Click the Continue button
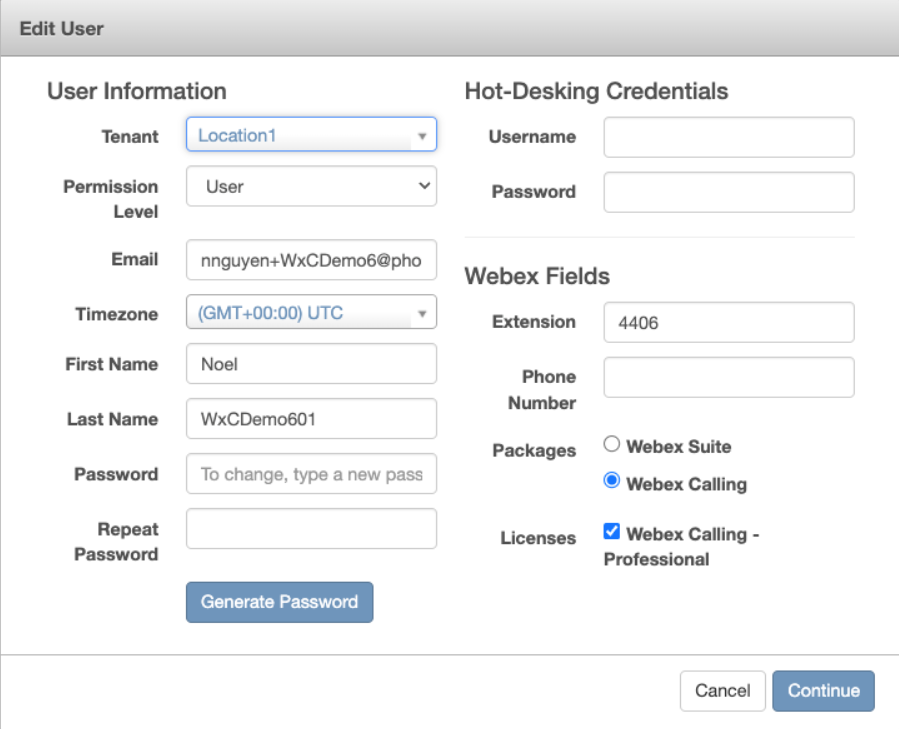The image size is (899, 729). [x=823, y=691]
